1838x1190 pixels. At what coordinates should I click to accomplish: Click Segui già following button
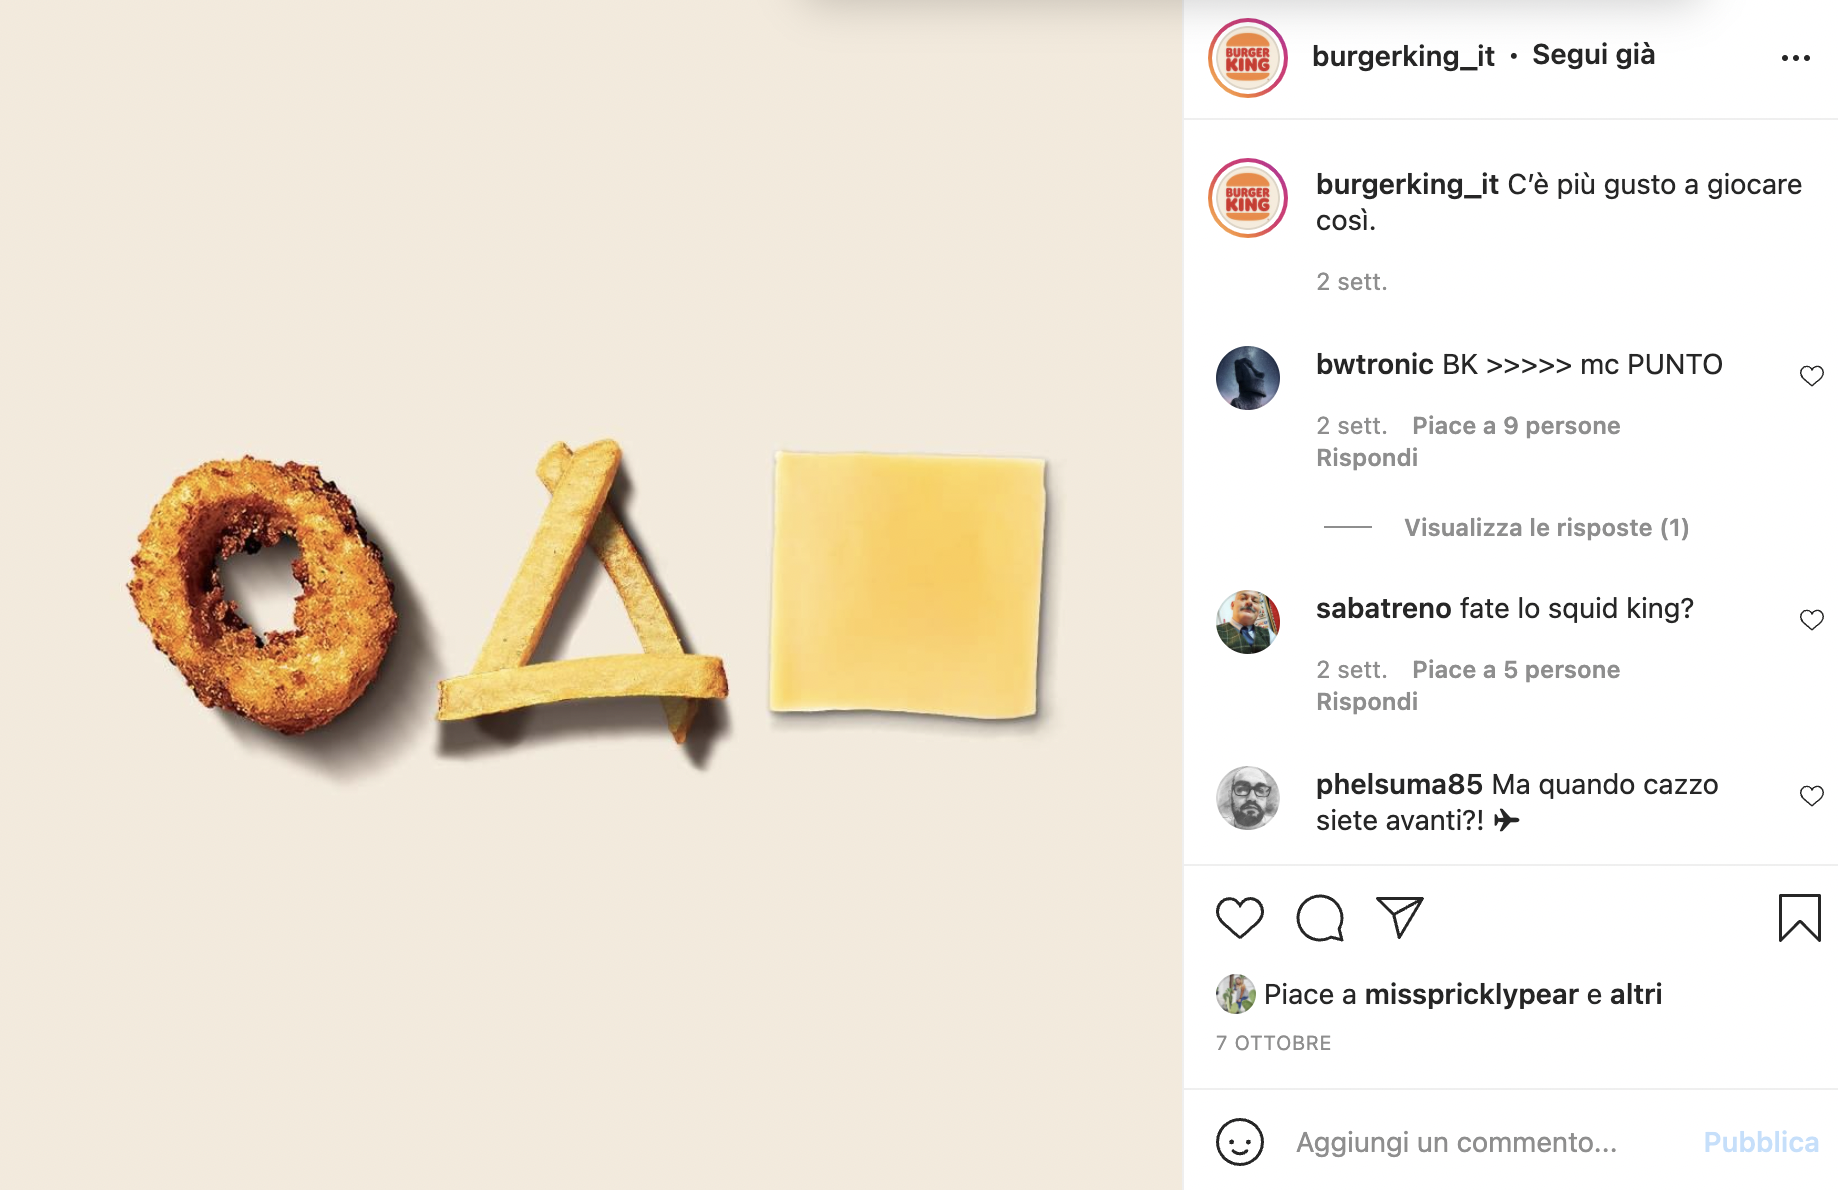coord(1593,55)
